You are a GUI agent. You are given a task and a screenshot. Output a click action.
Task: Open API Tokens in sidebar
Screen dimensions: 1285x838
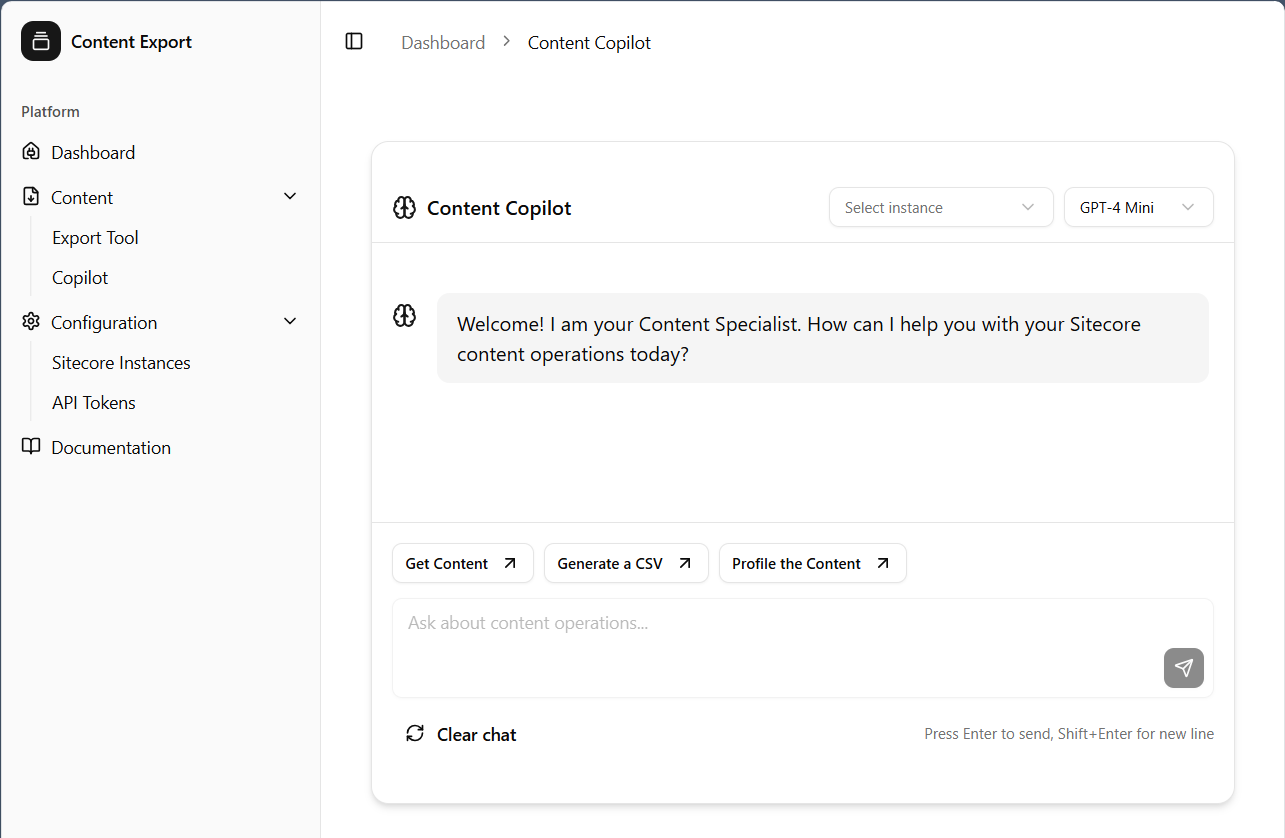tap(94, 403)
